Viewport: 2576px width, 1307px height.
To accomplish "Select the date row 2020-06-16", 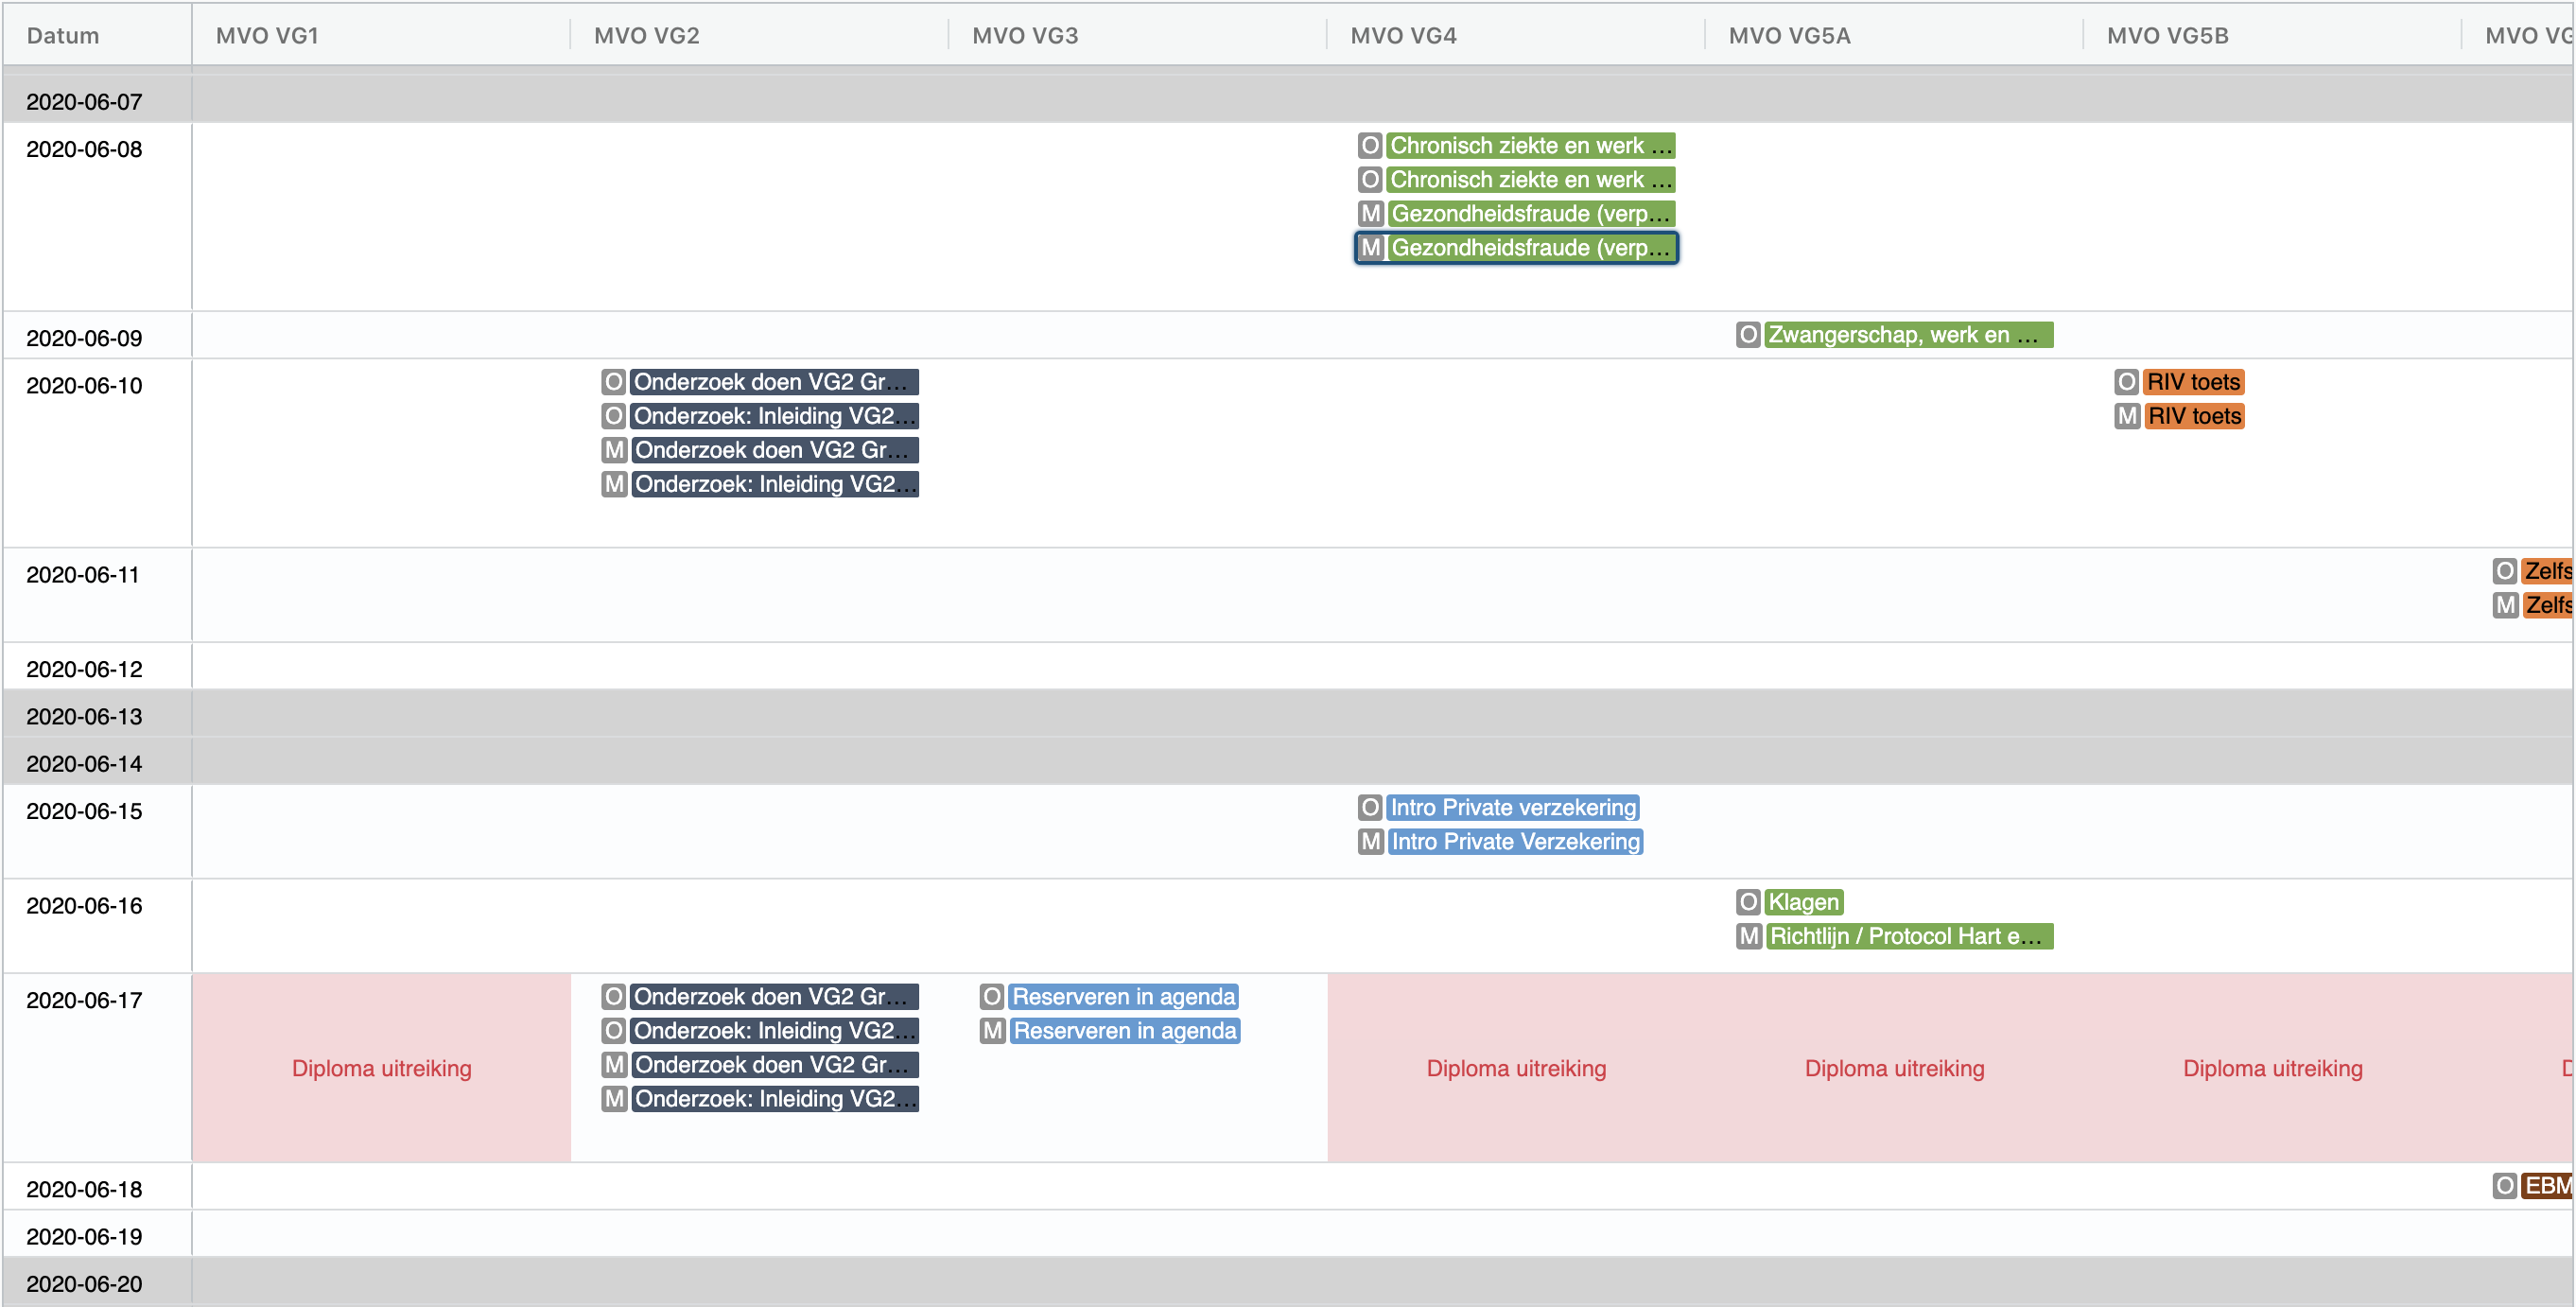I will click(x=1288, y=926).
